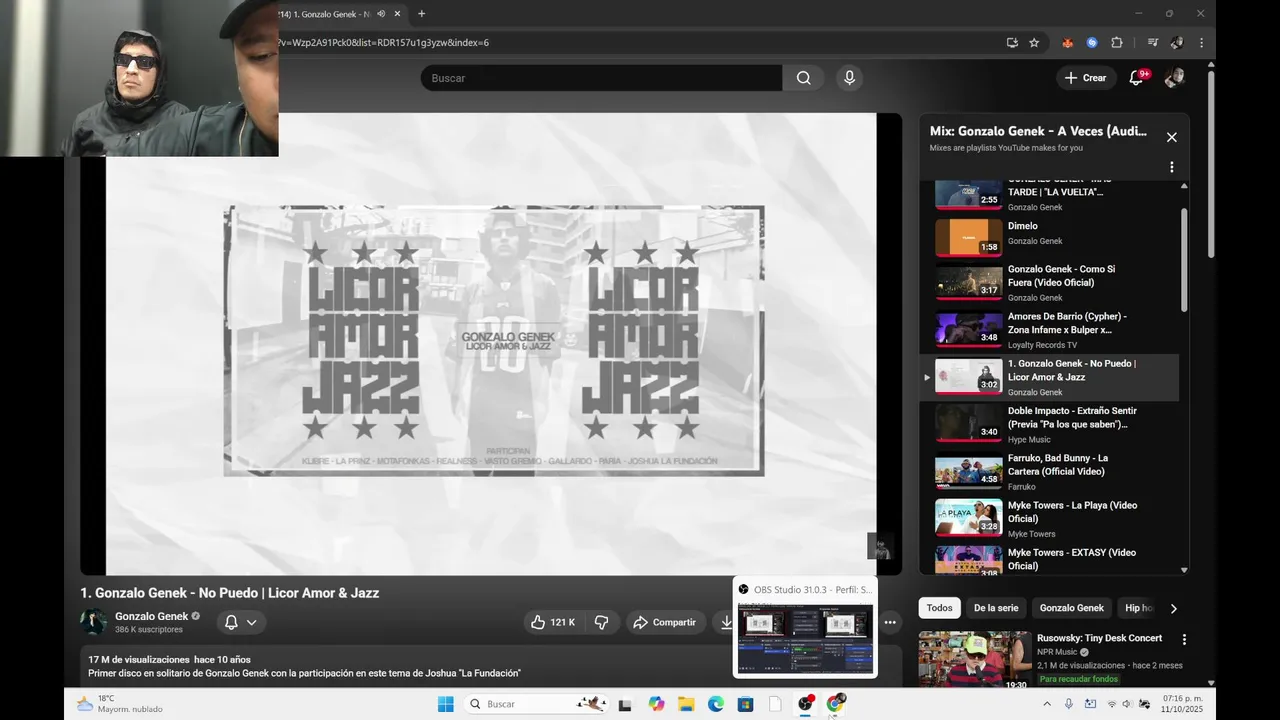
Task: Play Farruko, Bad Bunny - La Cartera
Action: pos(1050,472)
